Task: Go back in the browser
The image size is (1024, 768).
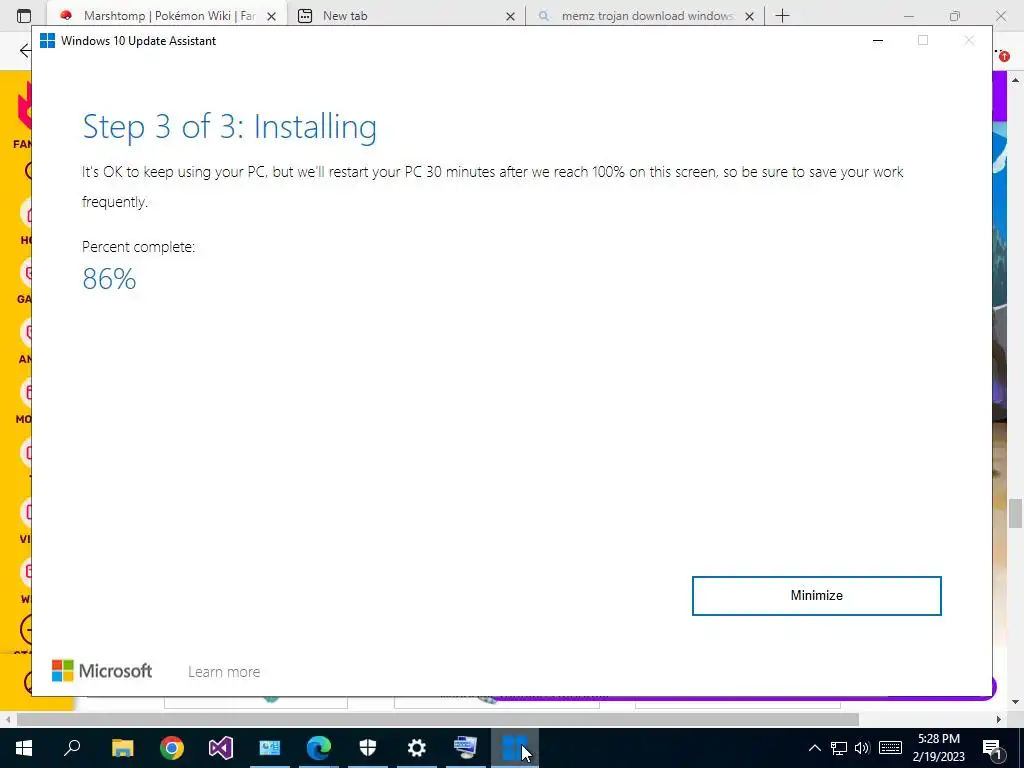Action: point(25,50)
